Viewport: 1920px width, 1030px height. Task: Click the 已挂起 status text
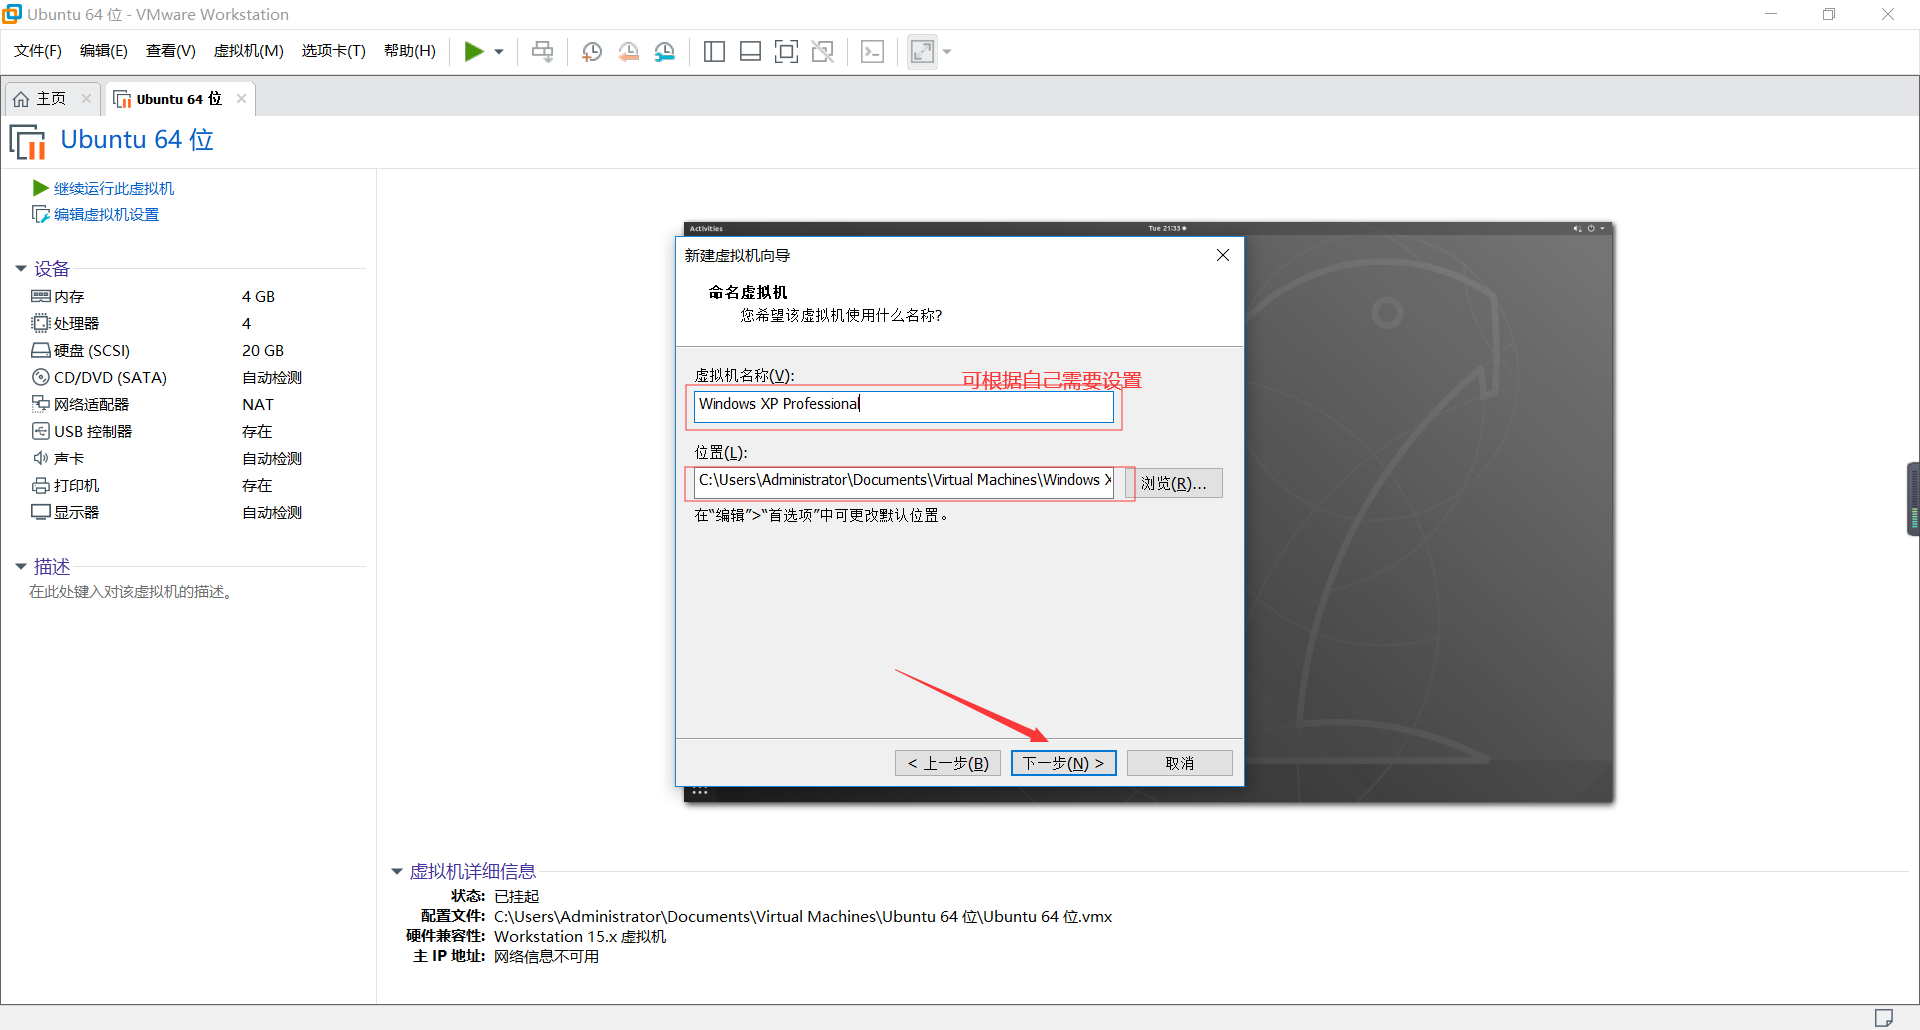point(516,896)
